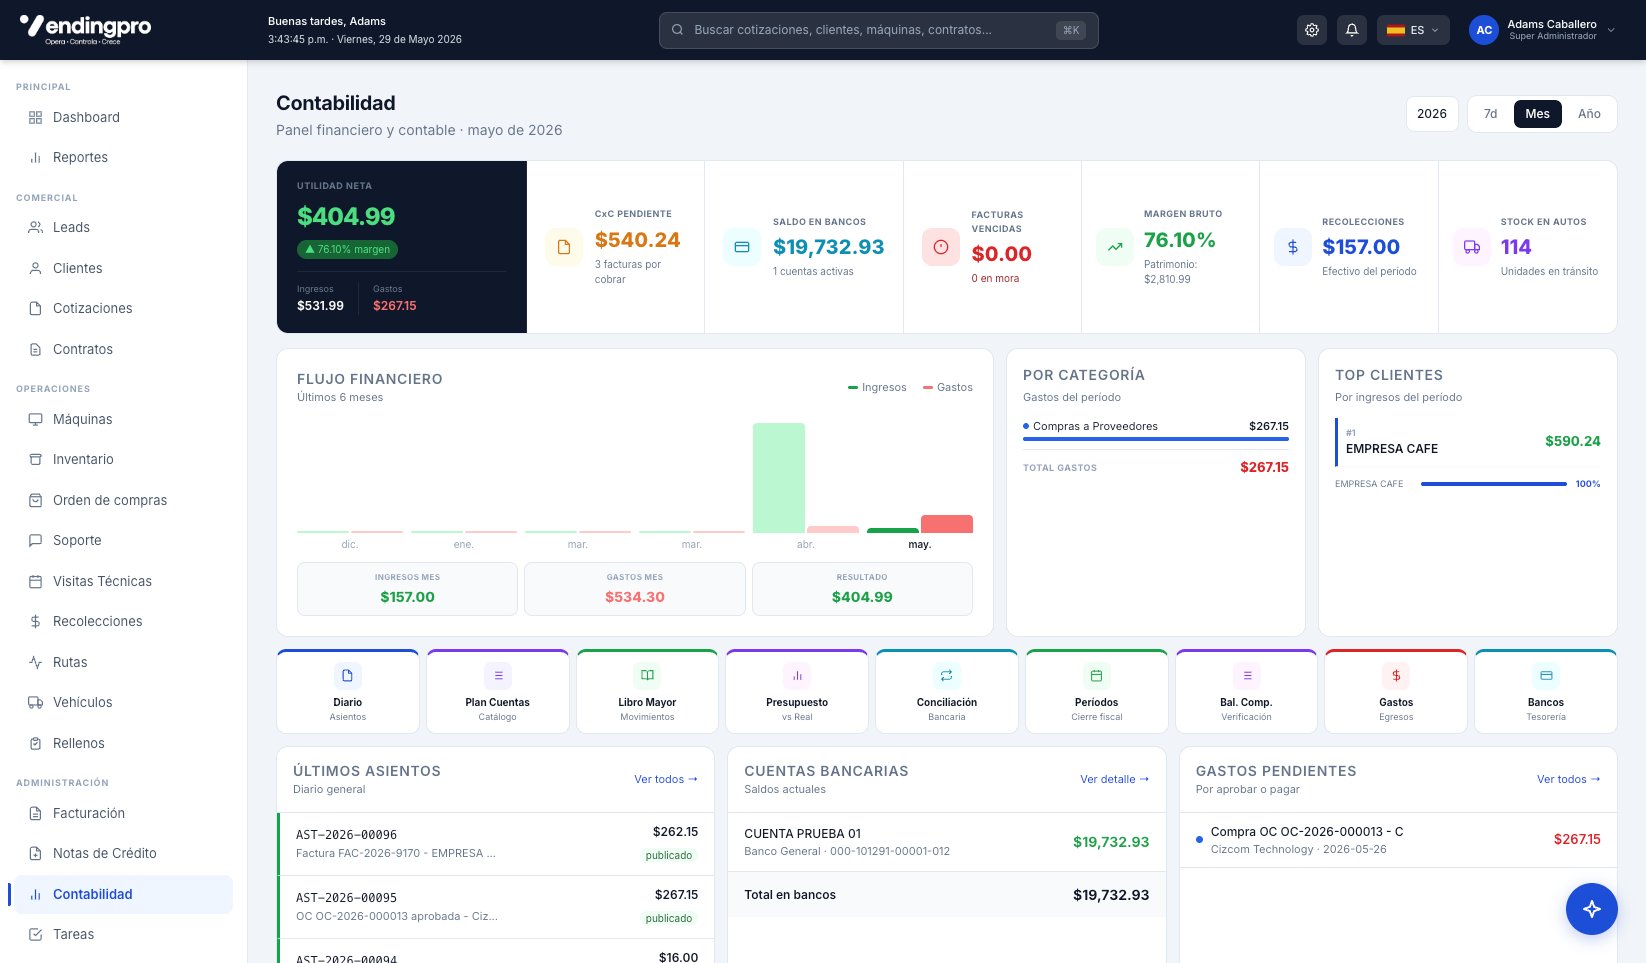Image resolution: width=1646 pixels, height=963 pixels.
Task: Click the Recolecciones dollar icon
Action: pos(1293,247)
